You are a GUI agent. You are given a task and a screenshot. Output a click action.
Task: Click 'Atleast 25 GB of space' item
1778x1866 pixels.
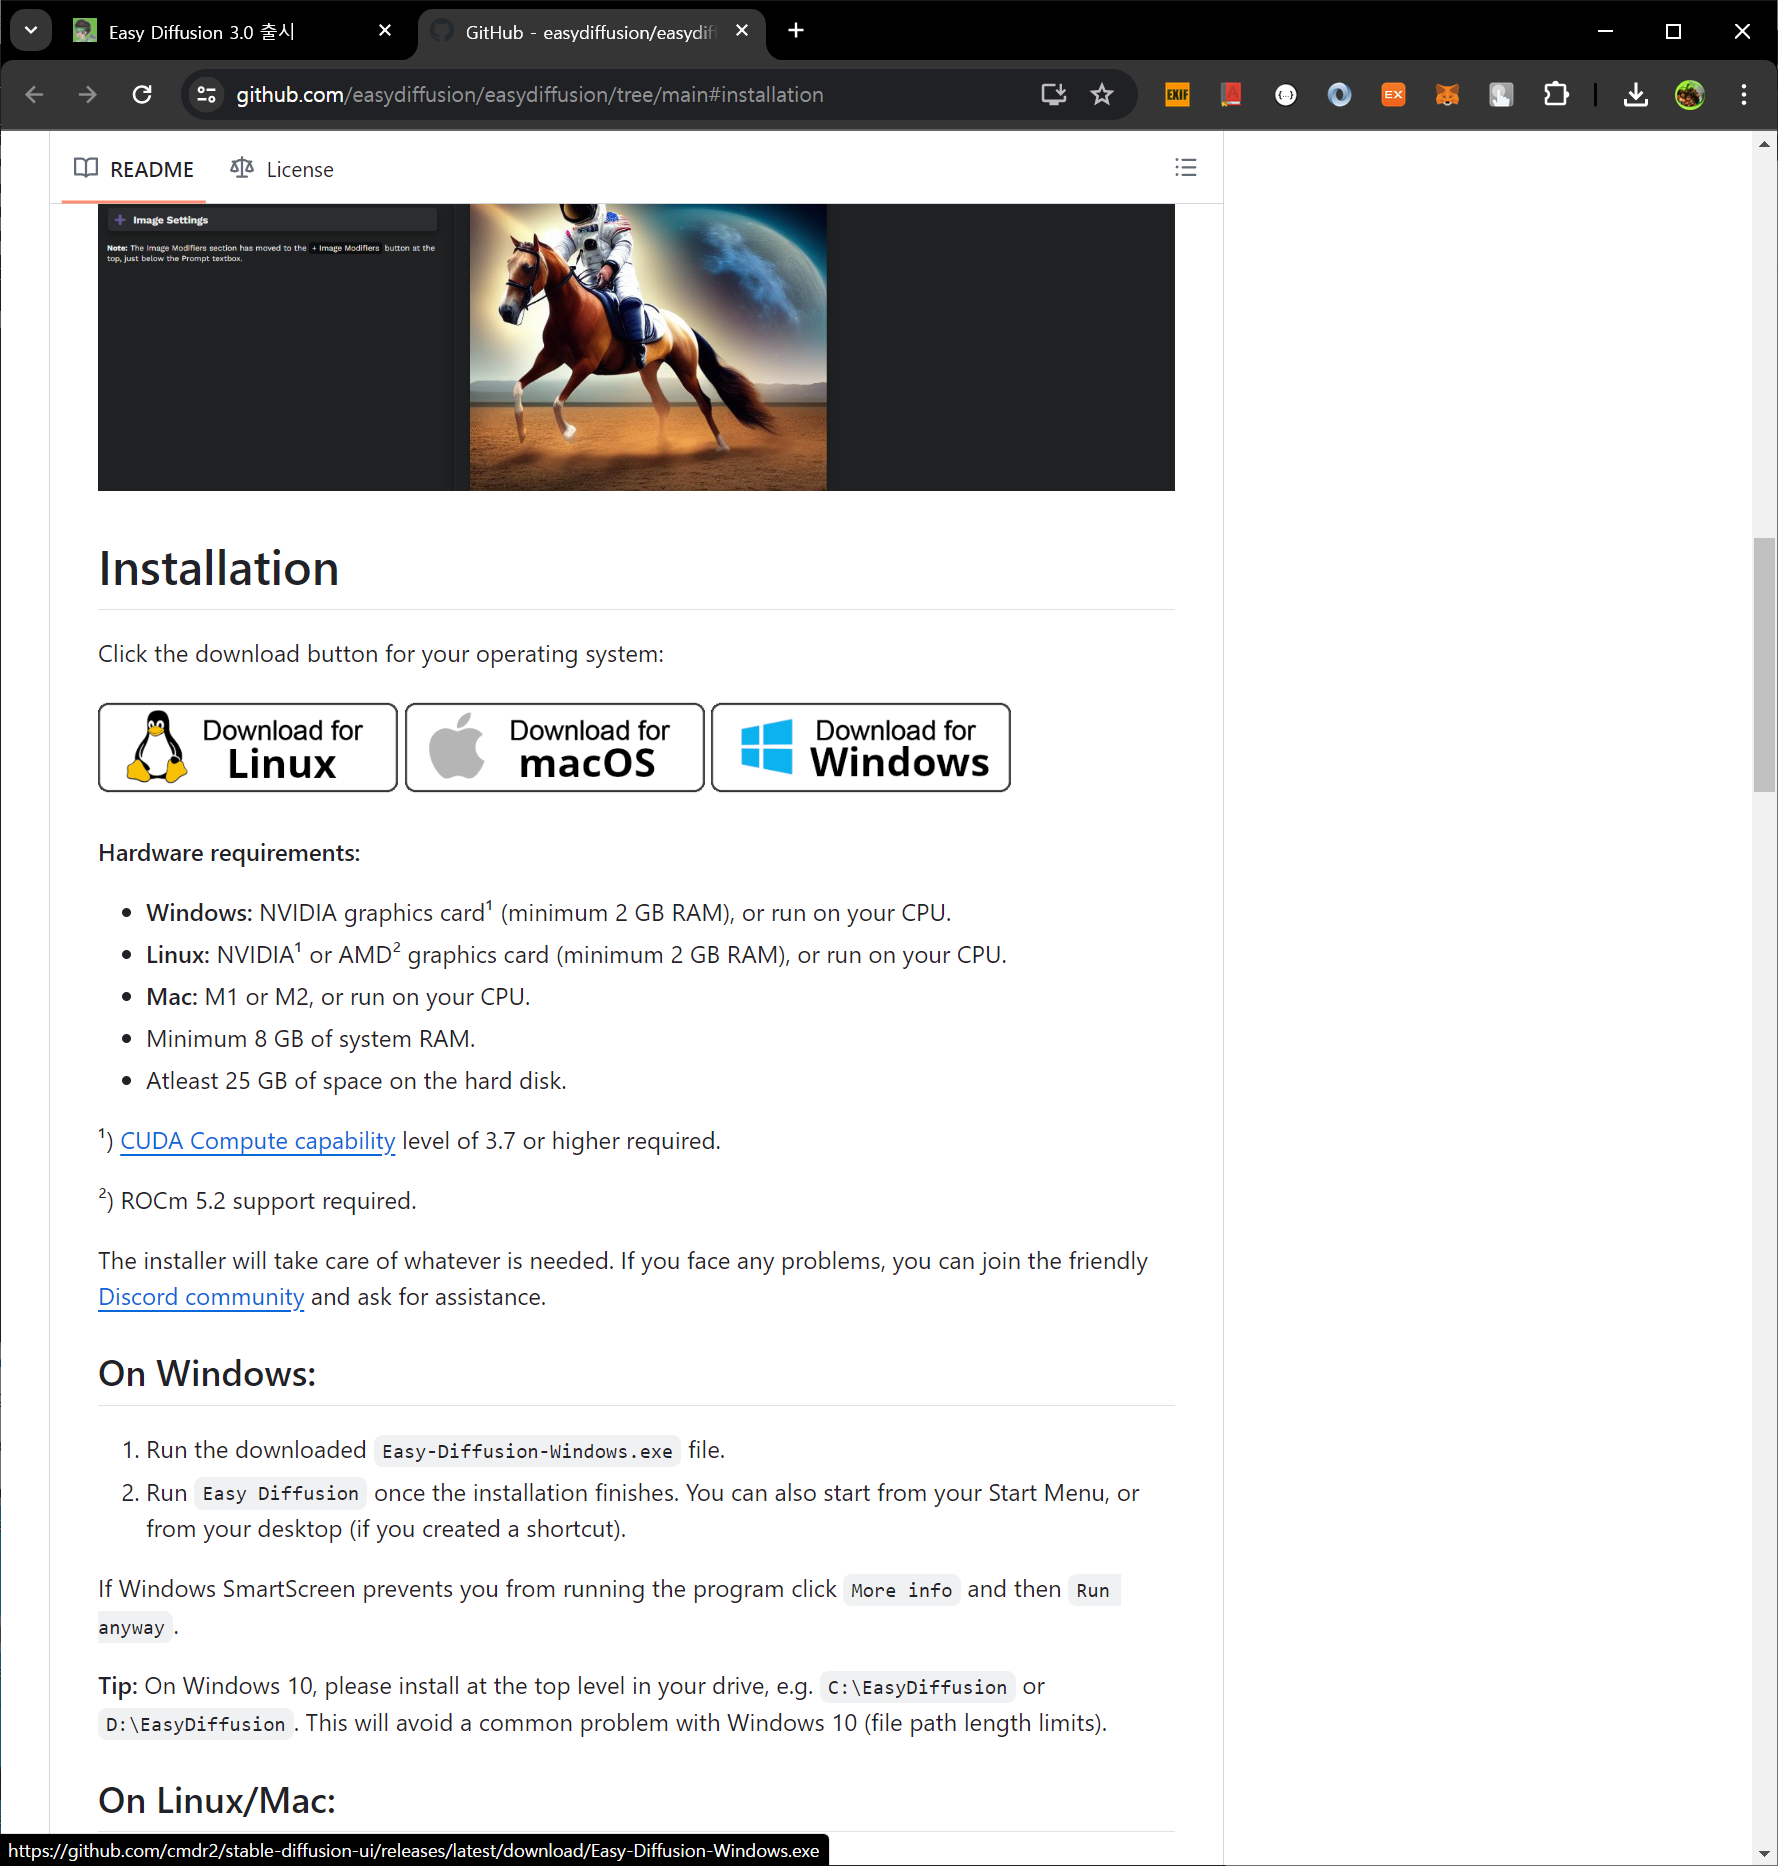click(356, 1081)
